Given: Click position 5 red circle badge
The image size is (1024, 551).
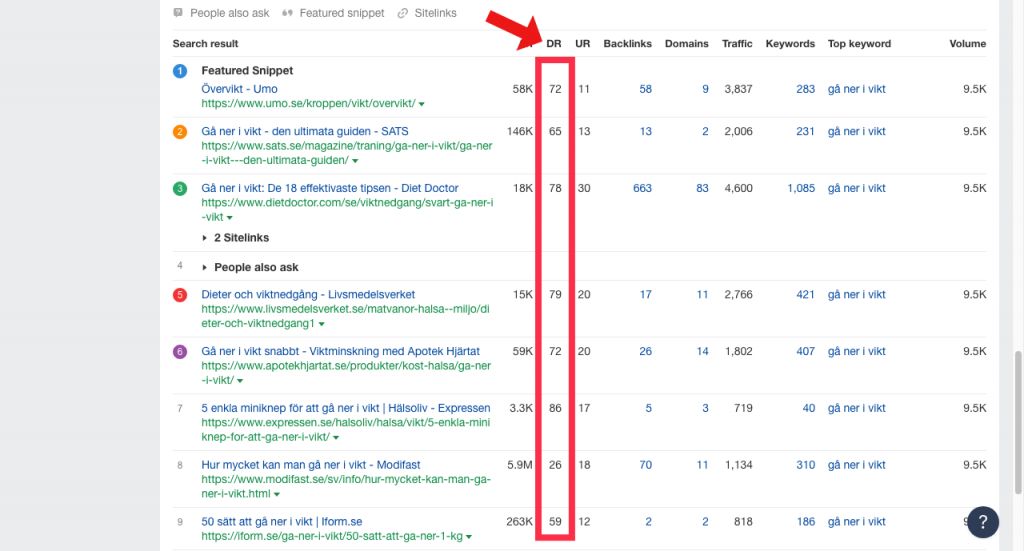Looking at the screenshot, I should coord(180,295).
